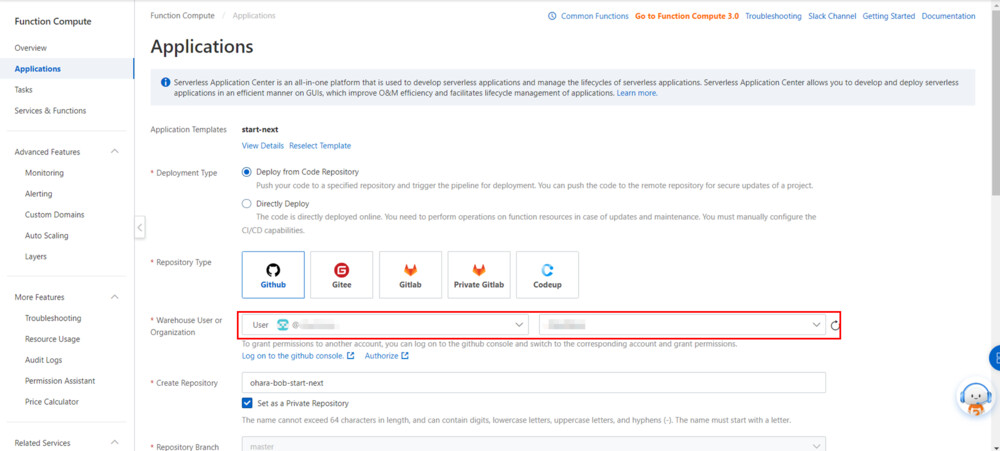Image resolution: width=1000 pixels, height=451 pixels.
Task: Click the blue widget at right edge
Action: point(994,359)
